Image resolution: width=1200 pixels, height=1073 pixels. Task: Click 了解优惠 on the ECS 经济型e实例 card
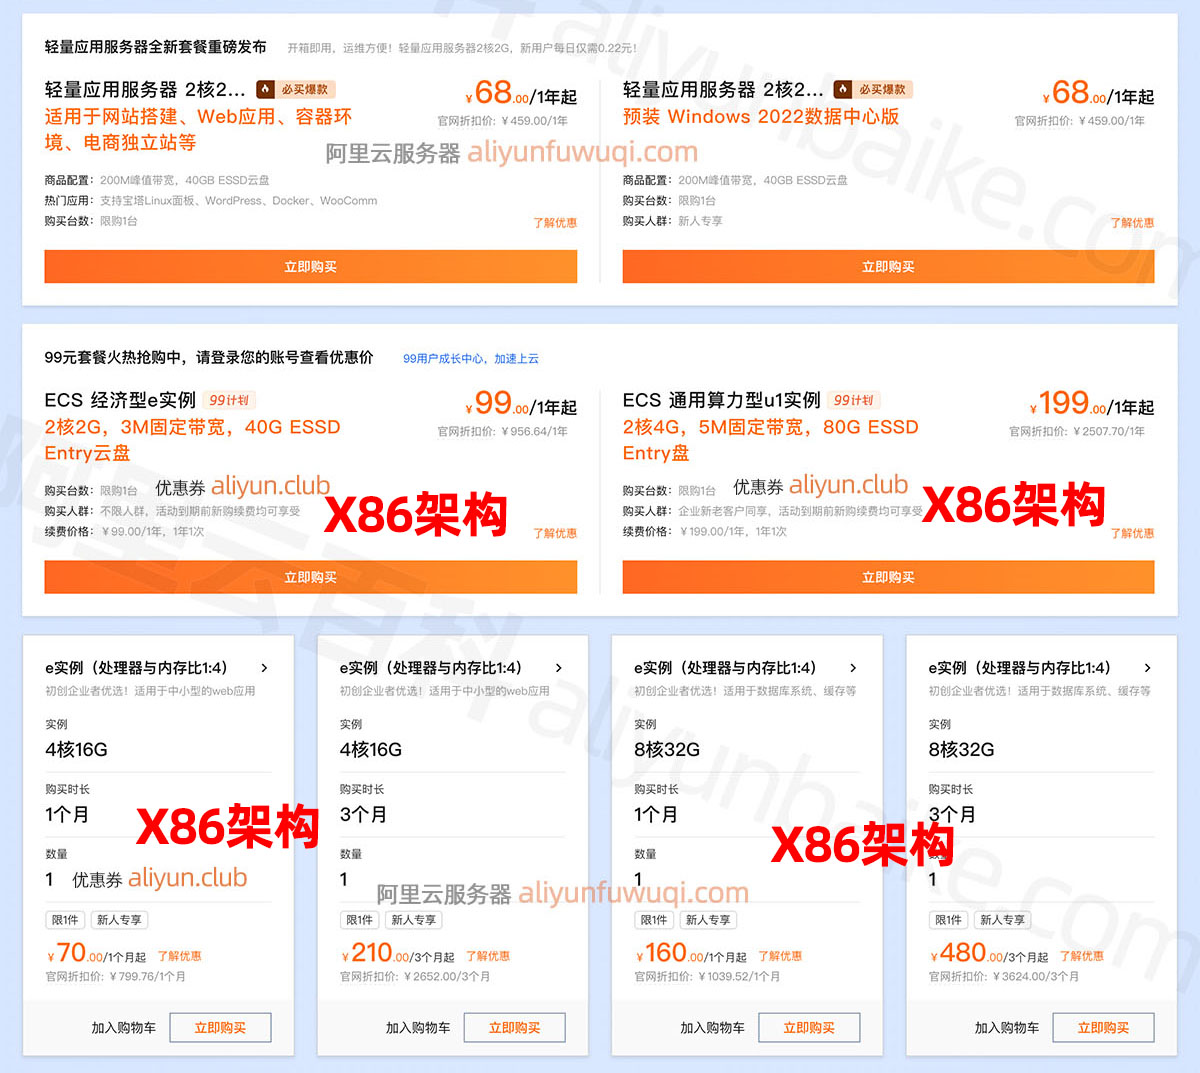(x=555, y=533)
